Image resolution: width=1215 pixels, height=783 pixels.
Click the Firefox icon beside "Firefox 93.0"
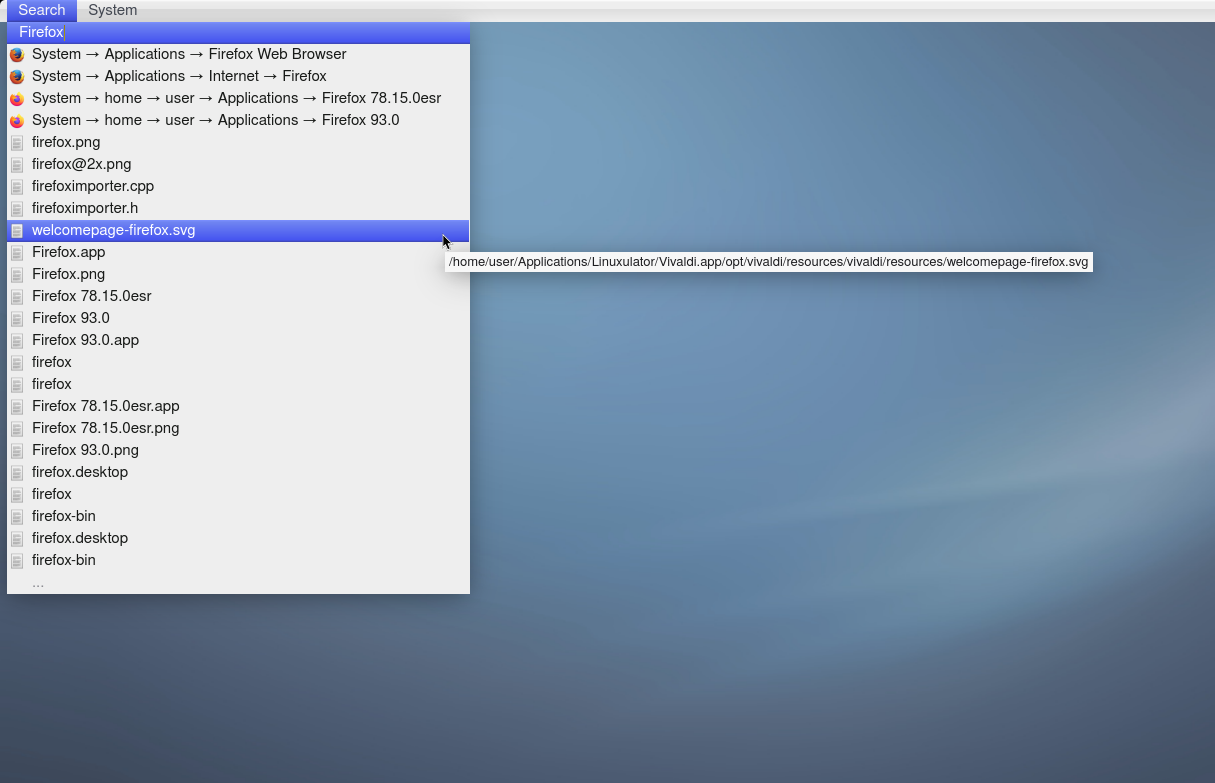click(17, 120)
